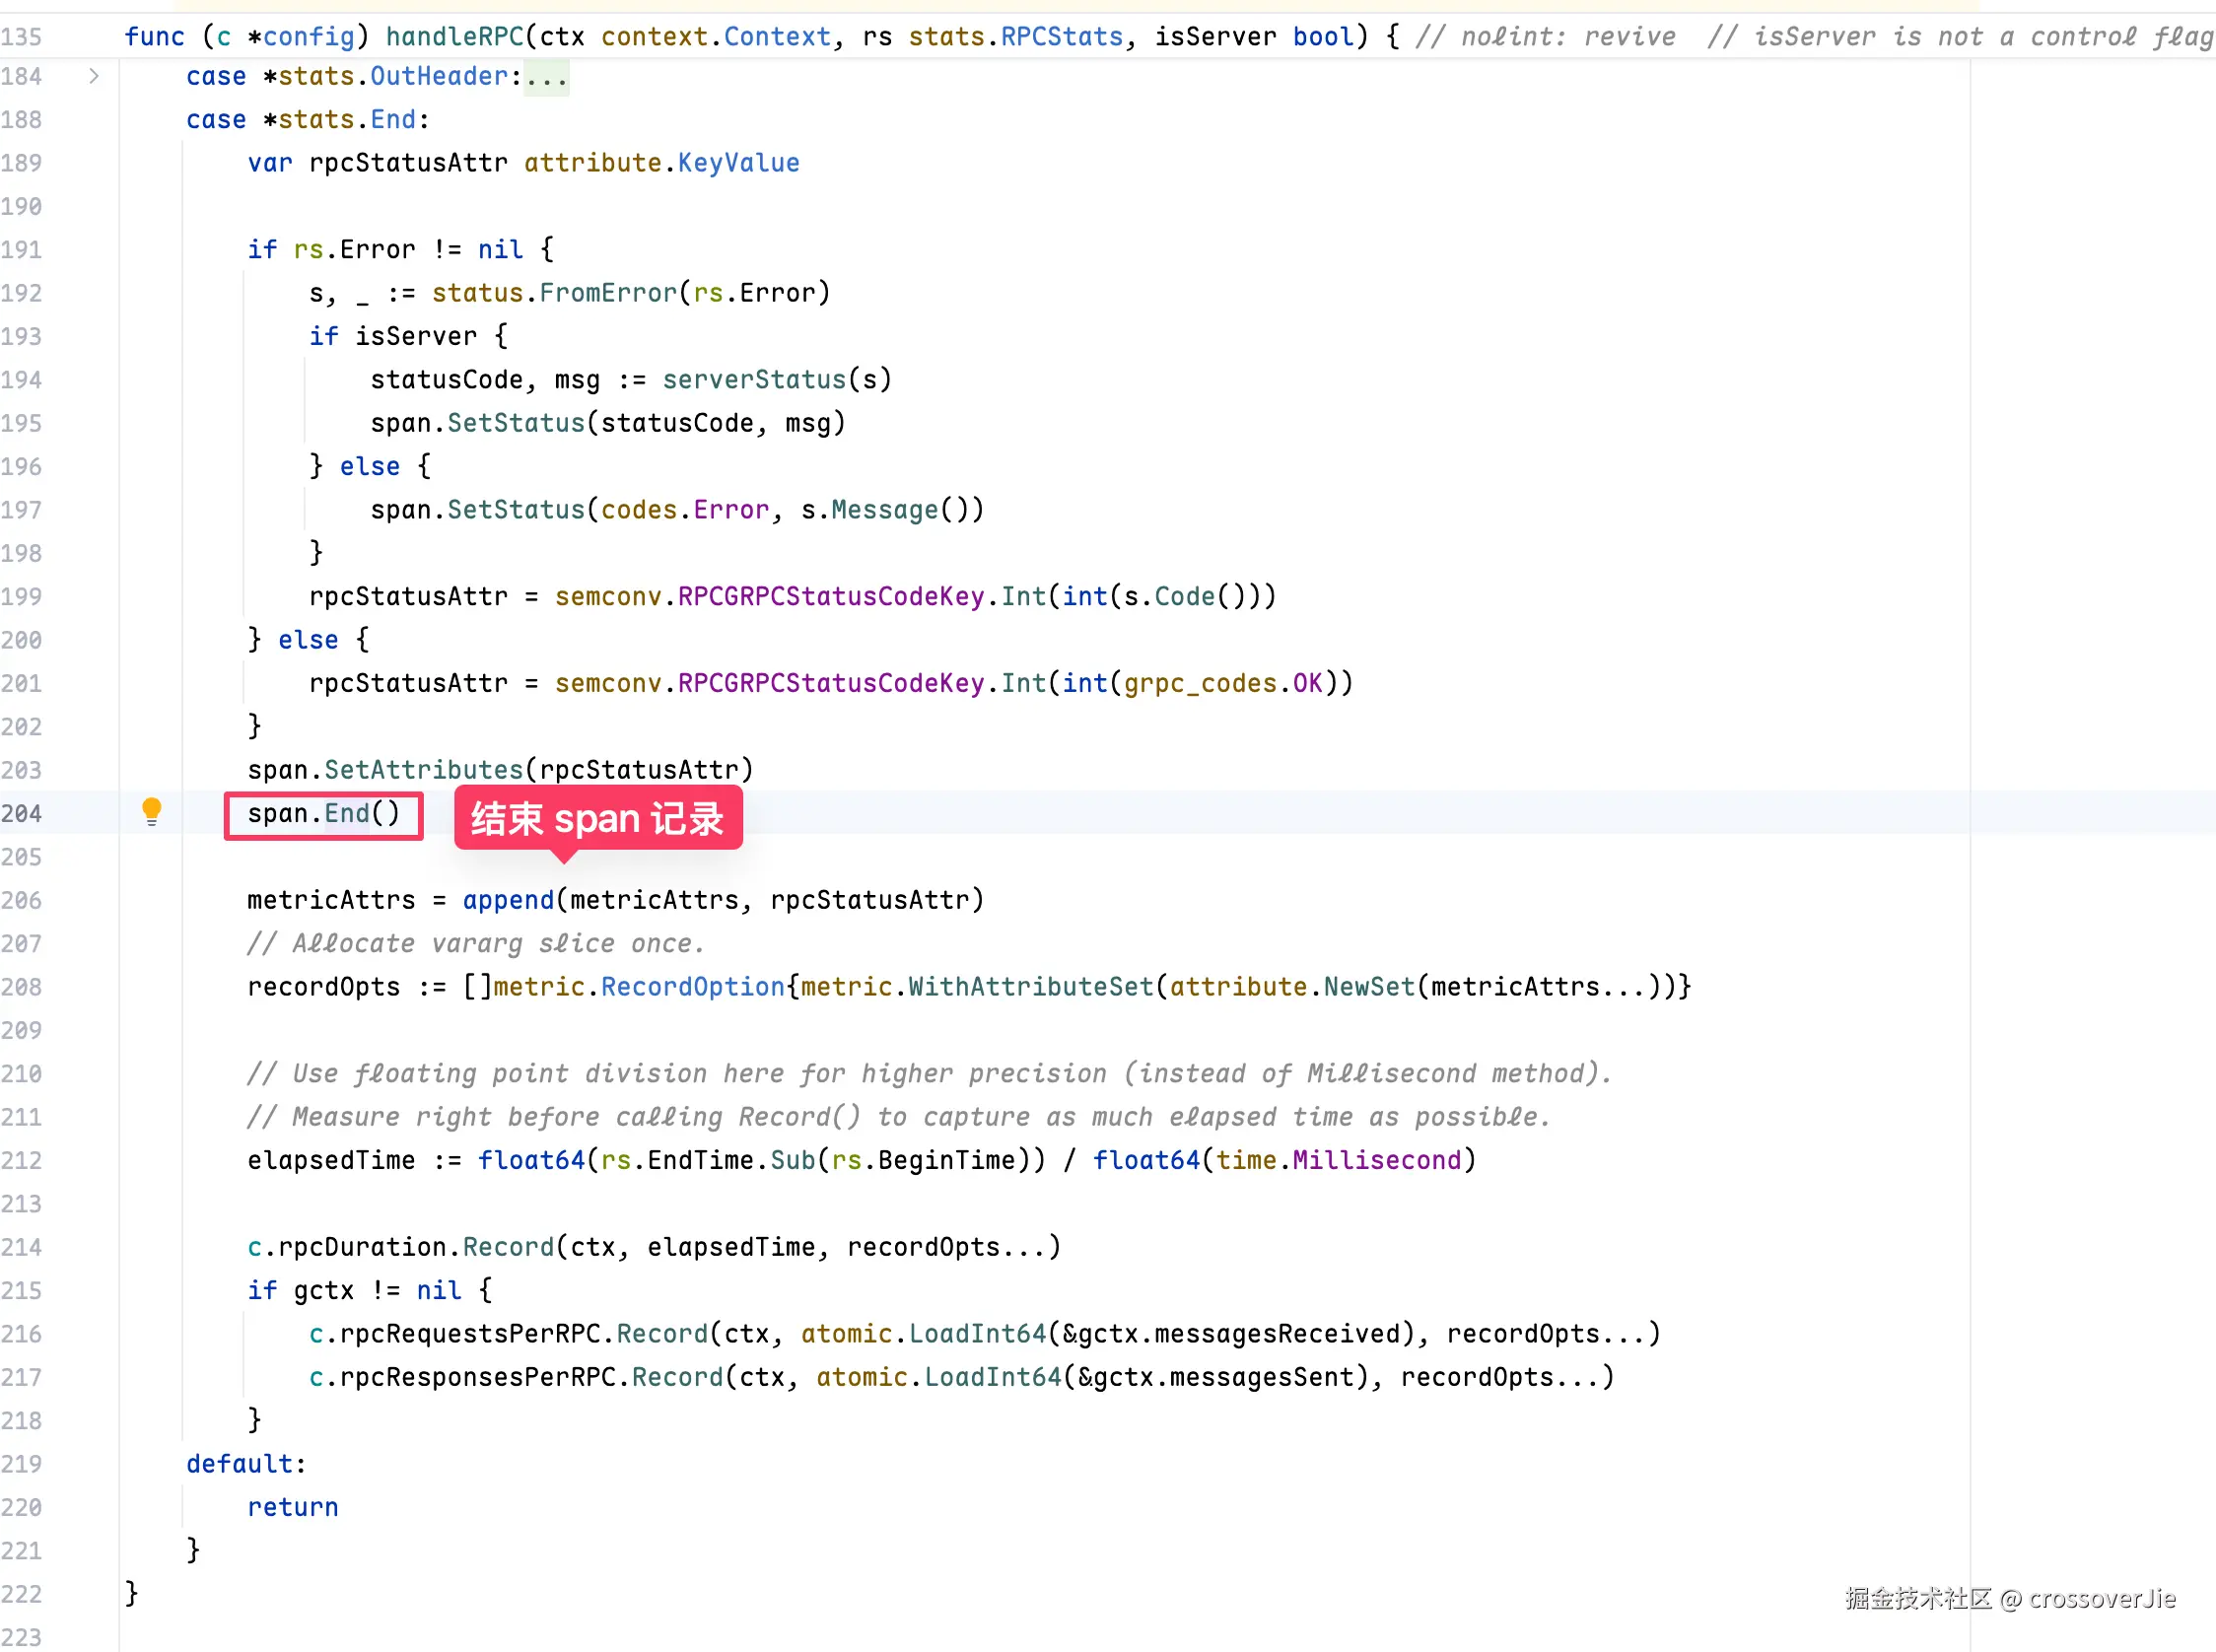The width and height of the screenshot is (2216, 1652).
Task: Click the FromError method name
Action: 608,293
